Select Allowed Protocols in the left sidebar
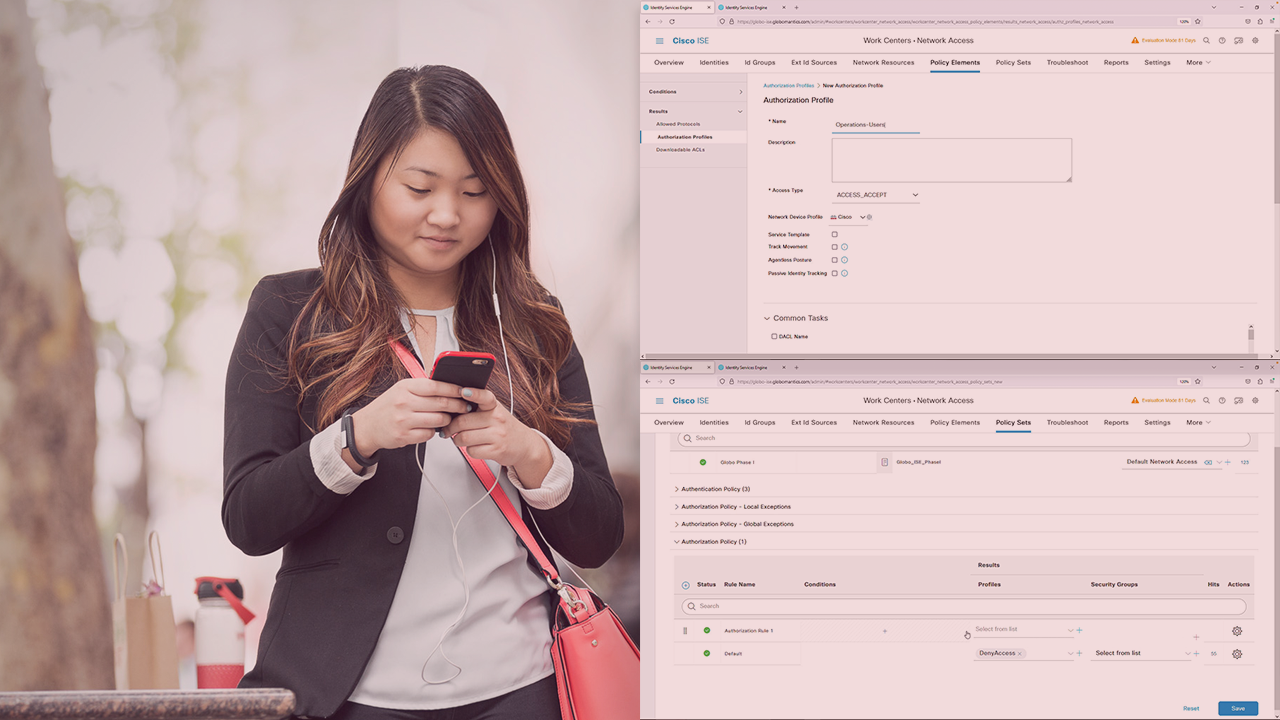Viewport: 1280px width, 720px height. click(x=678, y=124)
